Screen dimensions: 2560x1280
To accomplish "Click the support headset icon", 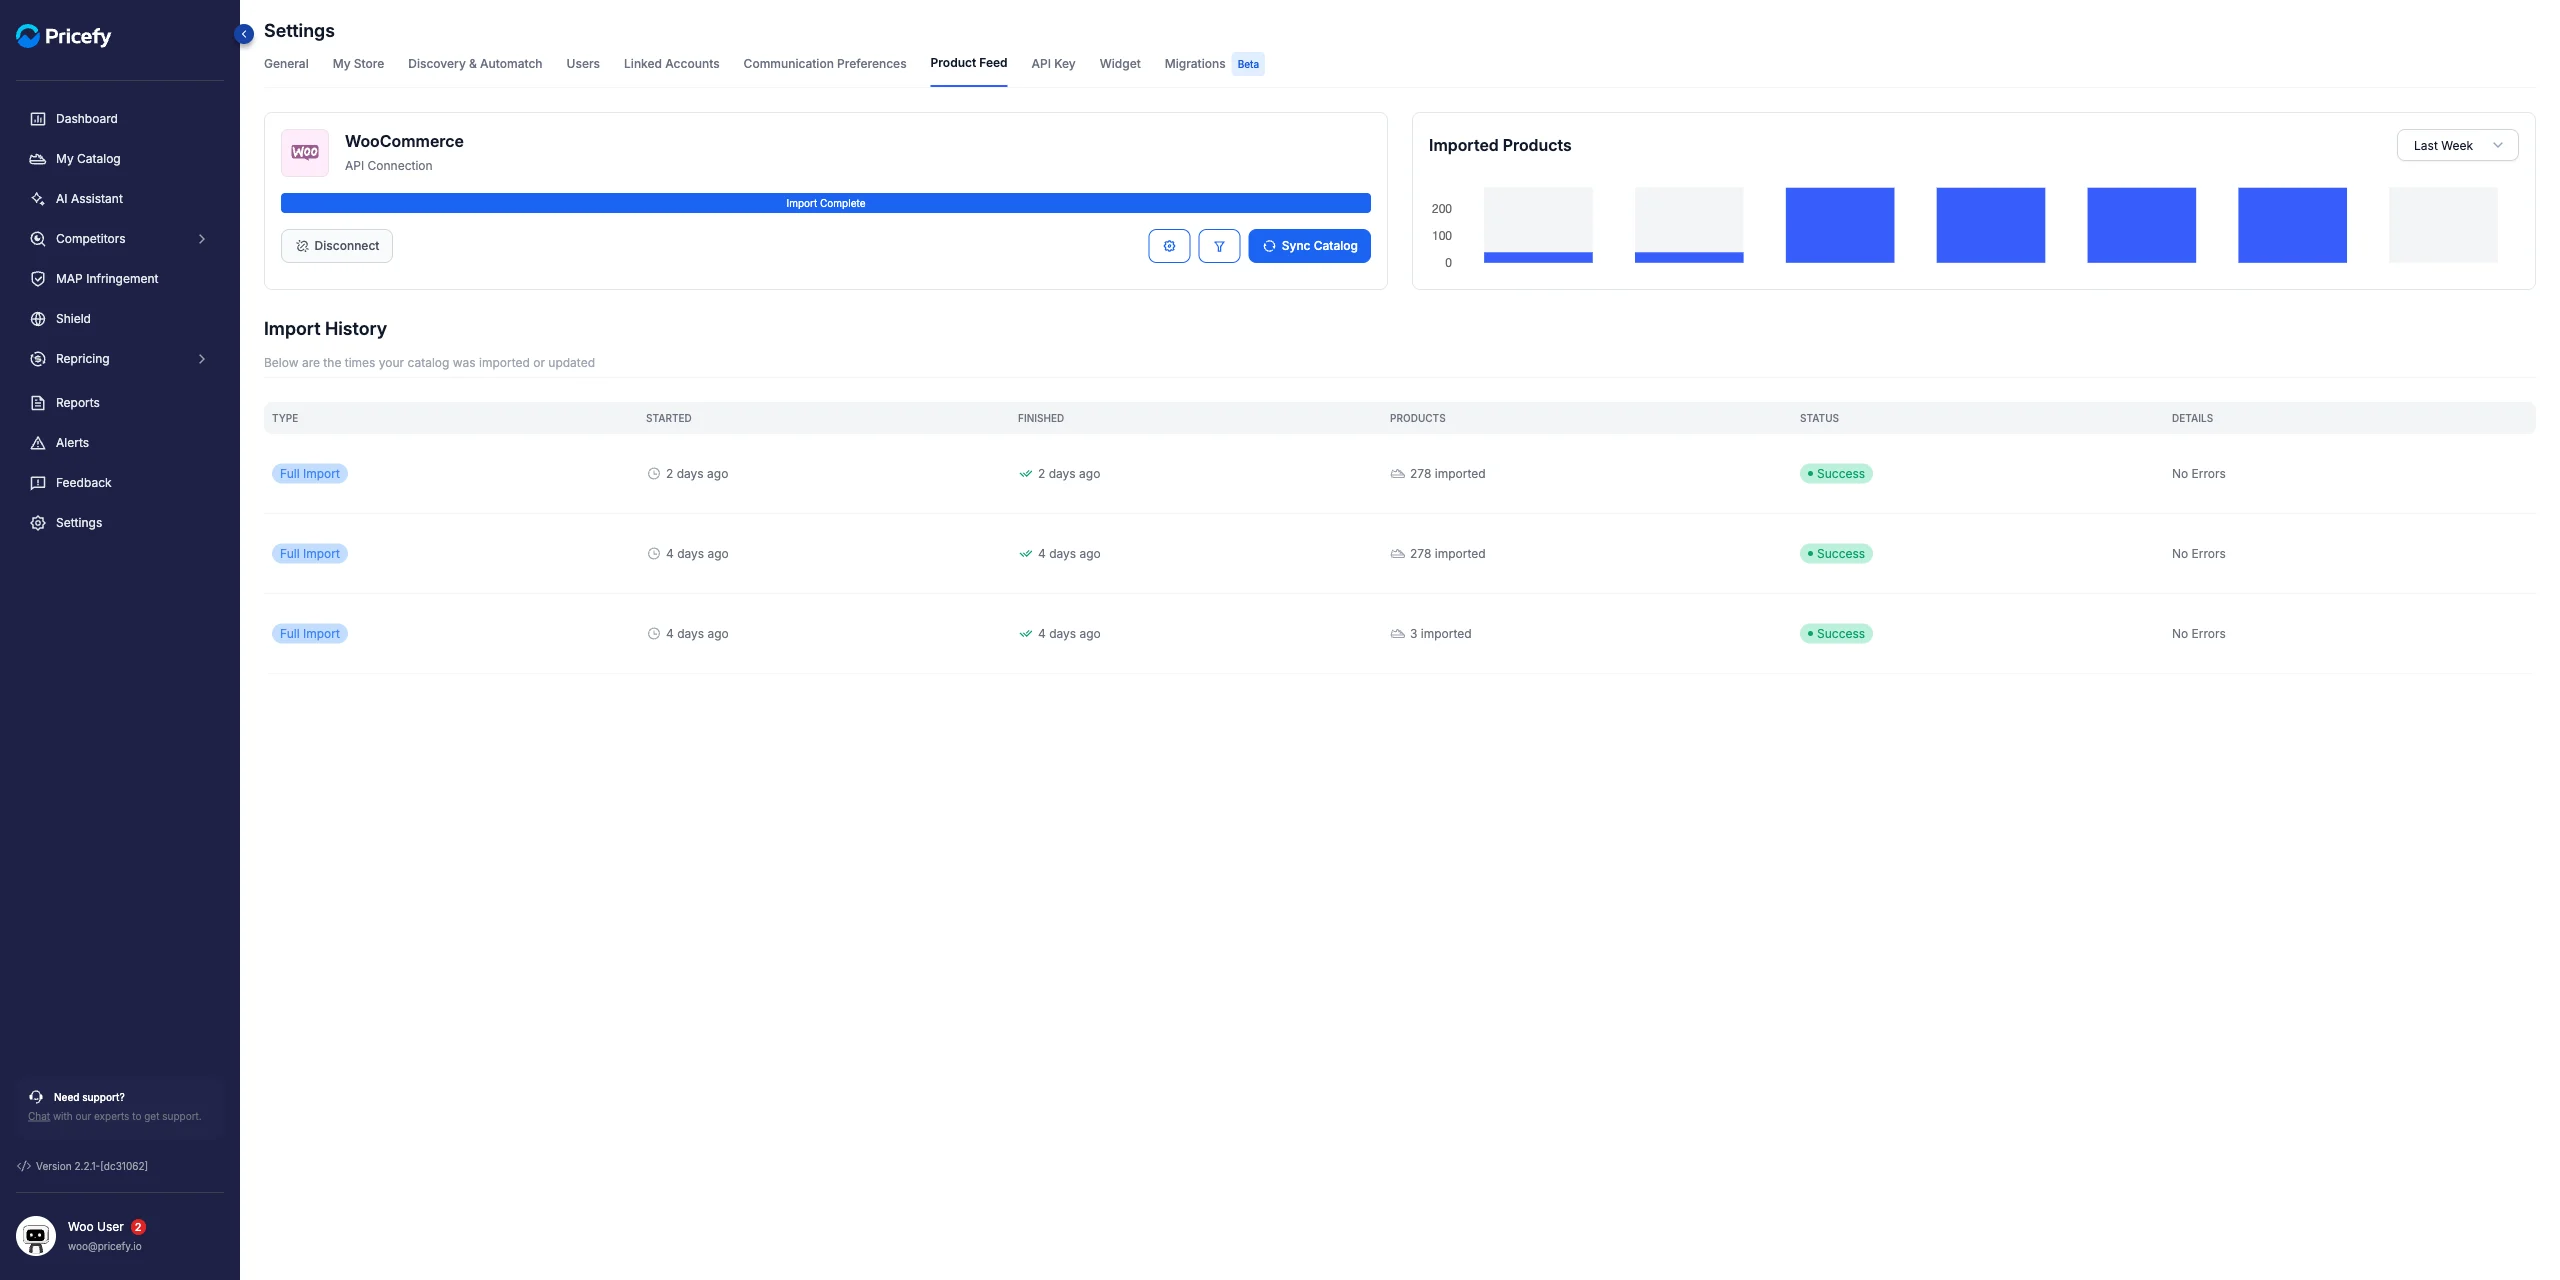I will click(x=36, y=1097).
